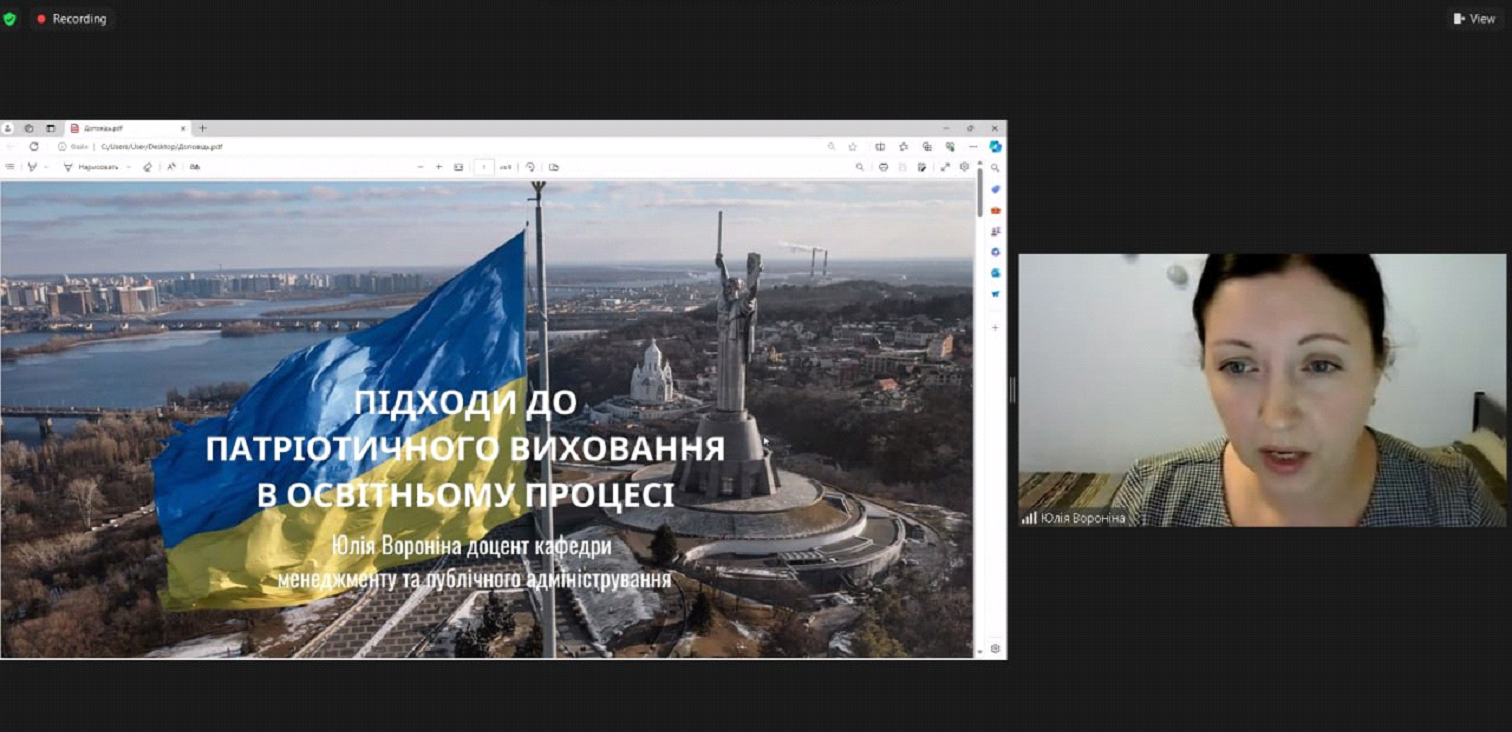Expand the draw tool options arrow
1512x732 pixels.
point(129,167)
